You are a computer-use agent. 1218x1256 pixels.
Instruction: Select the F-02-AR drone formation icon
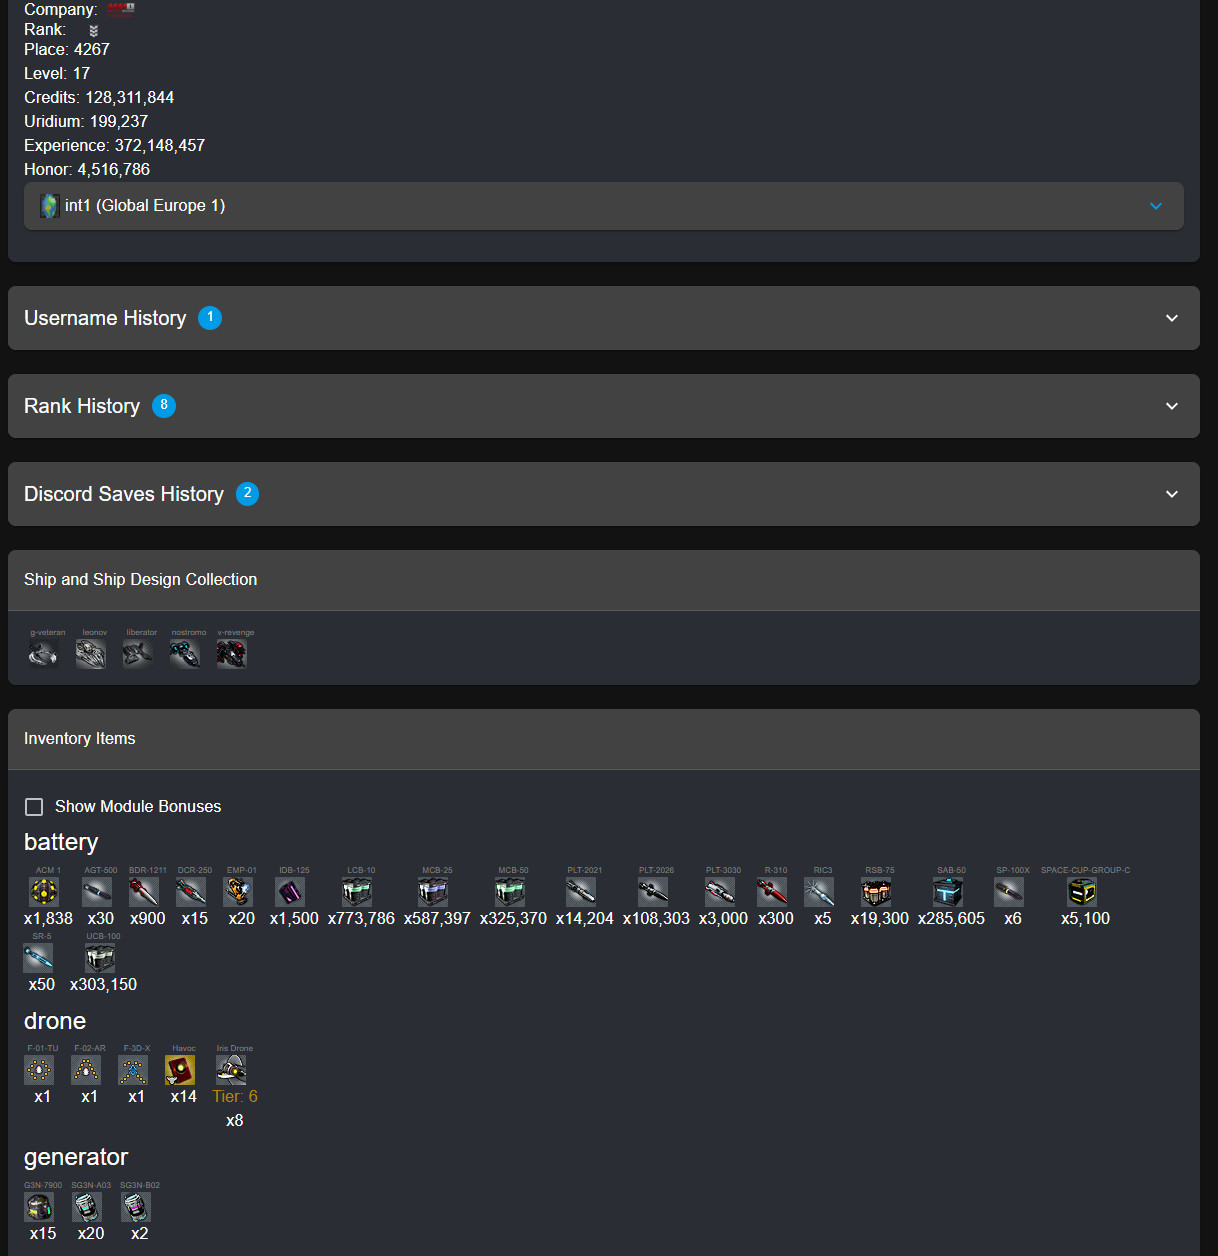click(86, 1070)
